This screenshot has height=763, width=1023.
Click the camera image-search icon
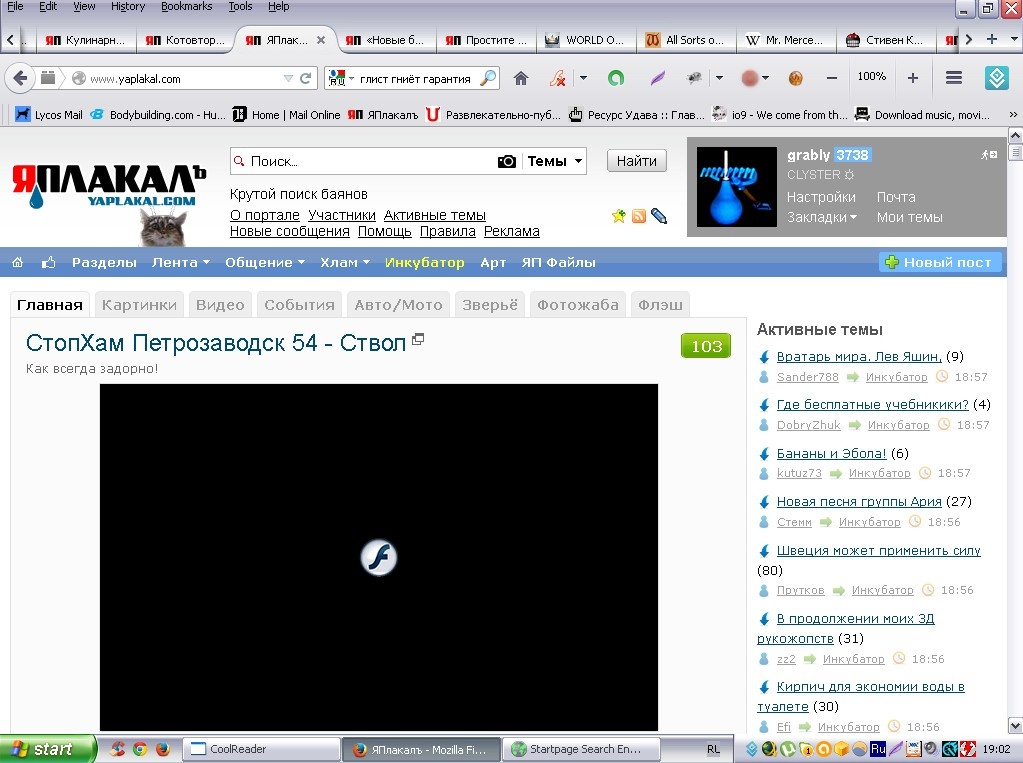[507, 161]
